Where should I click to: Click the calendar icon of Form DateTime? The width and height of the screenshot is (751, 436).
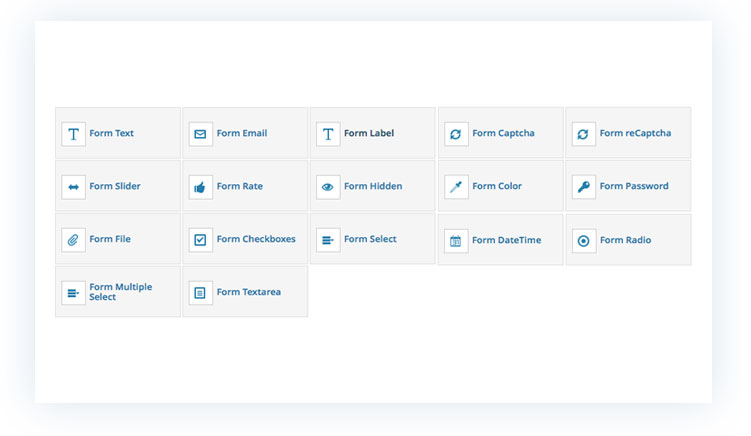coord(456,241)
